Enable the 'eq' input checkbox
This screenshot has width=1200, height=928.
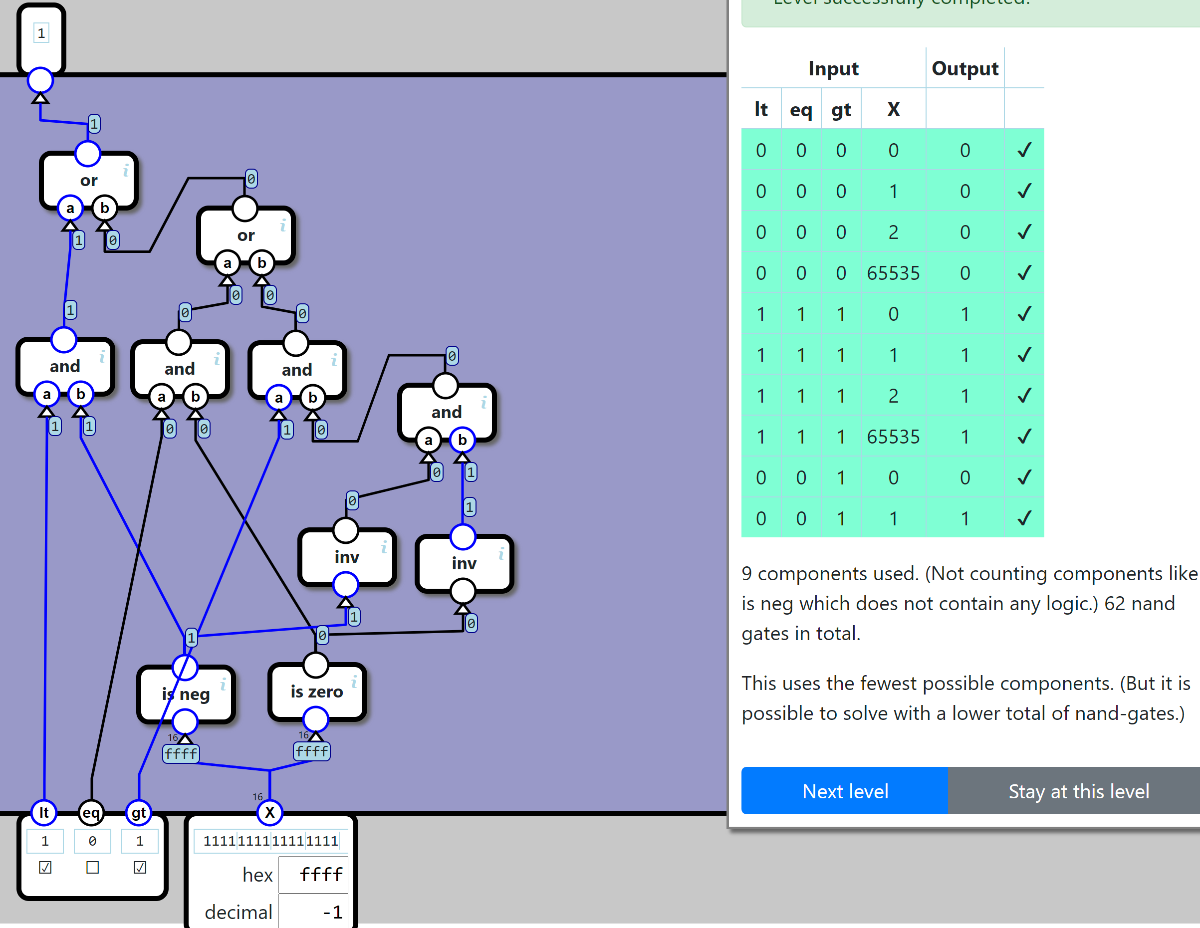coord(92,868)
